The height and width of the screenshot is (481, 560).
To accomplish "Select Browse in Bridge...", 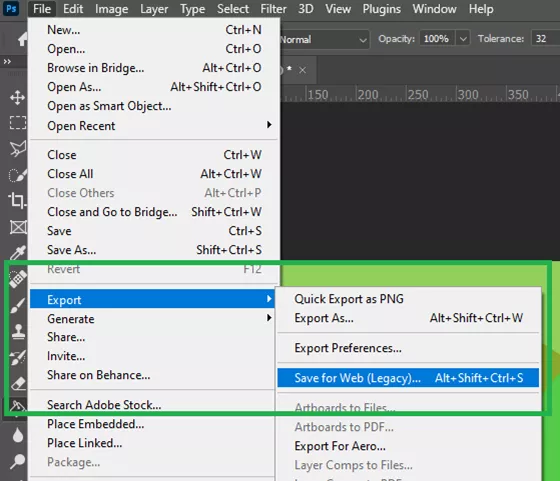I will [154, 67].
